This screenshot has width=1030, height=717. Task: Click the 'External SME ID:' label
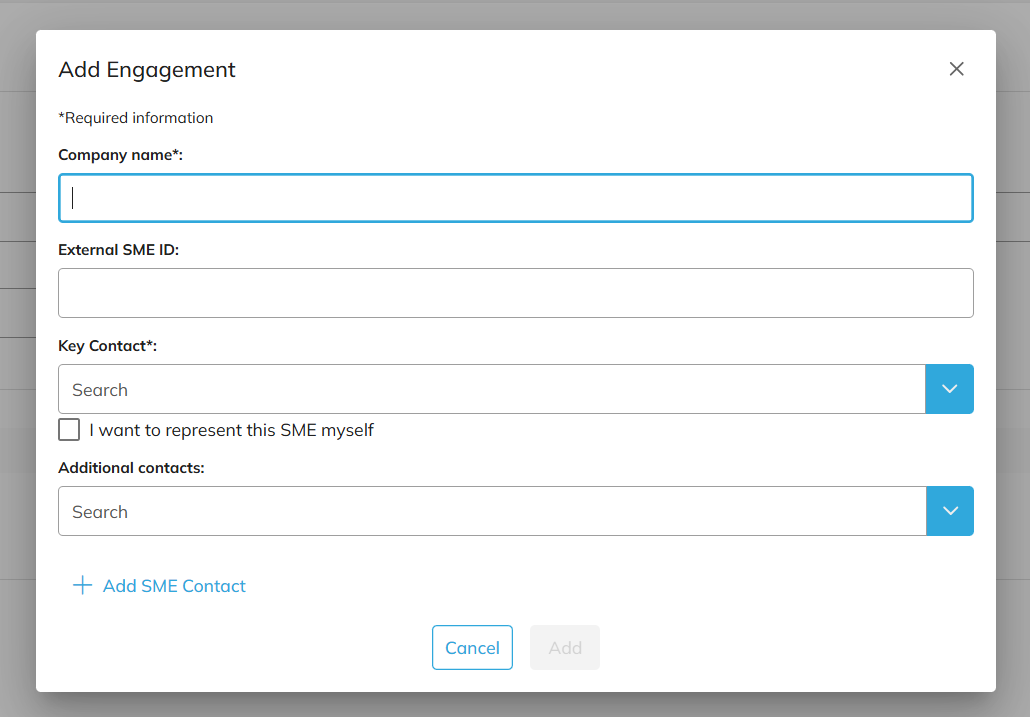118,250
